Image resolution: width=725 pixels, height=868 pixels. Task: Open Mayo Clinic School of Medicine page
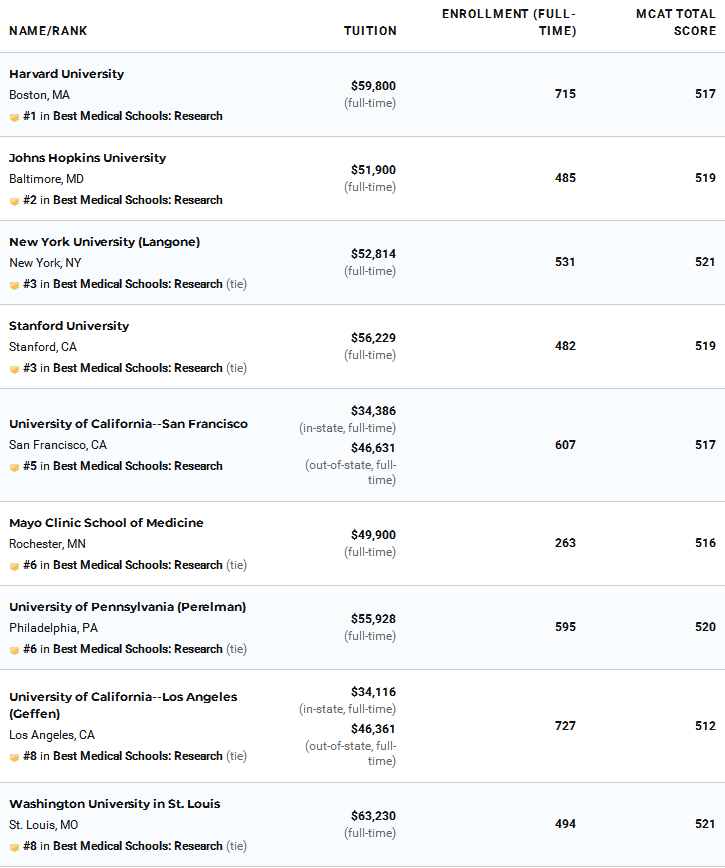pos(106,523)
